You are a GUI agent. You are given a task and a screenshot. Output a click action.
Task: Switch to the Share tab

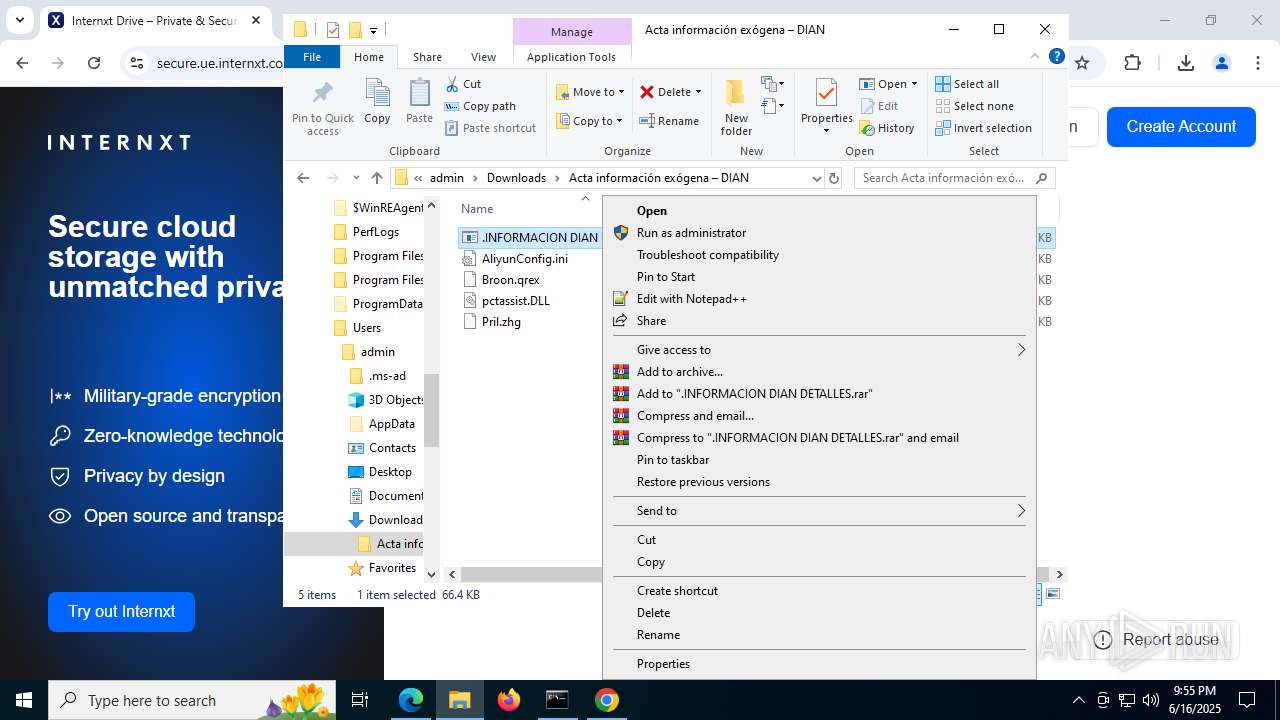(427, 57)
